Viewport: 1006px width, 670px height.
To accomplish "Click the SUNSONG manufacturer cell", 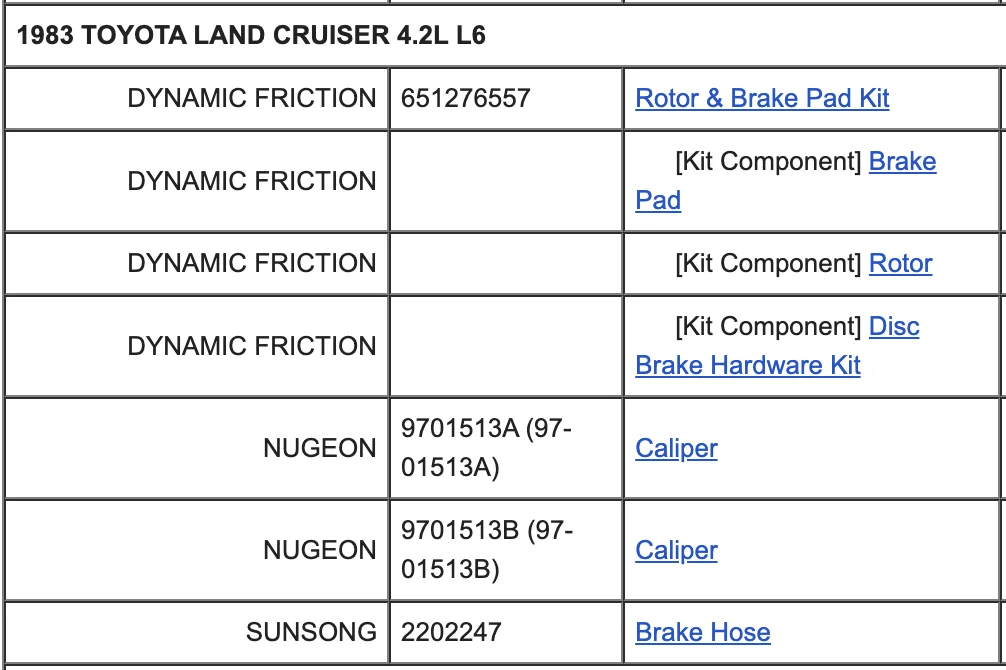I will click(197, 632).
